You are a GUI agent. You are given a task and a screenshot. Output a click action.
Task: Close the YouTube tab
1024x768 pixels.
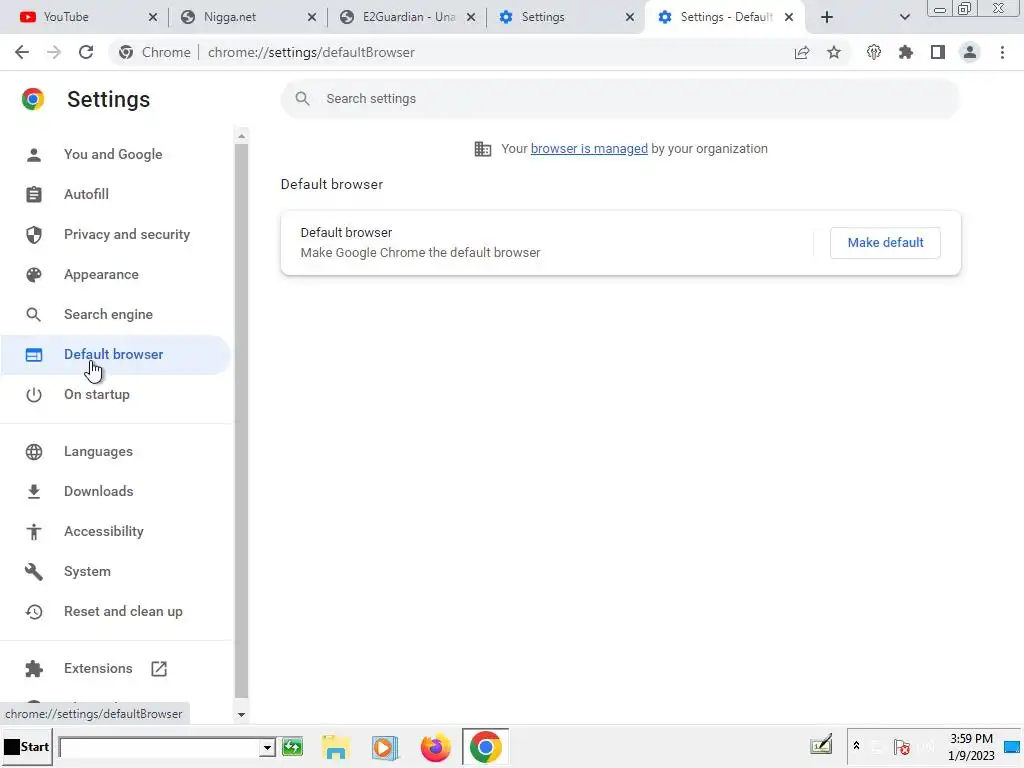coord(153,17)
